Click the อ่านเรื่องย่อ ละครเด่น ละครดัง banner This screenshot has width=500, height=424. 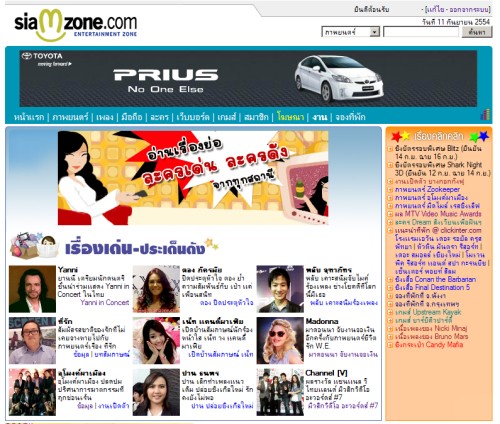193,178
